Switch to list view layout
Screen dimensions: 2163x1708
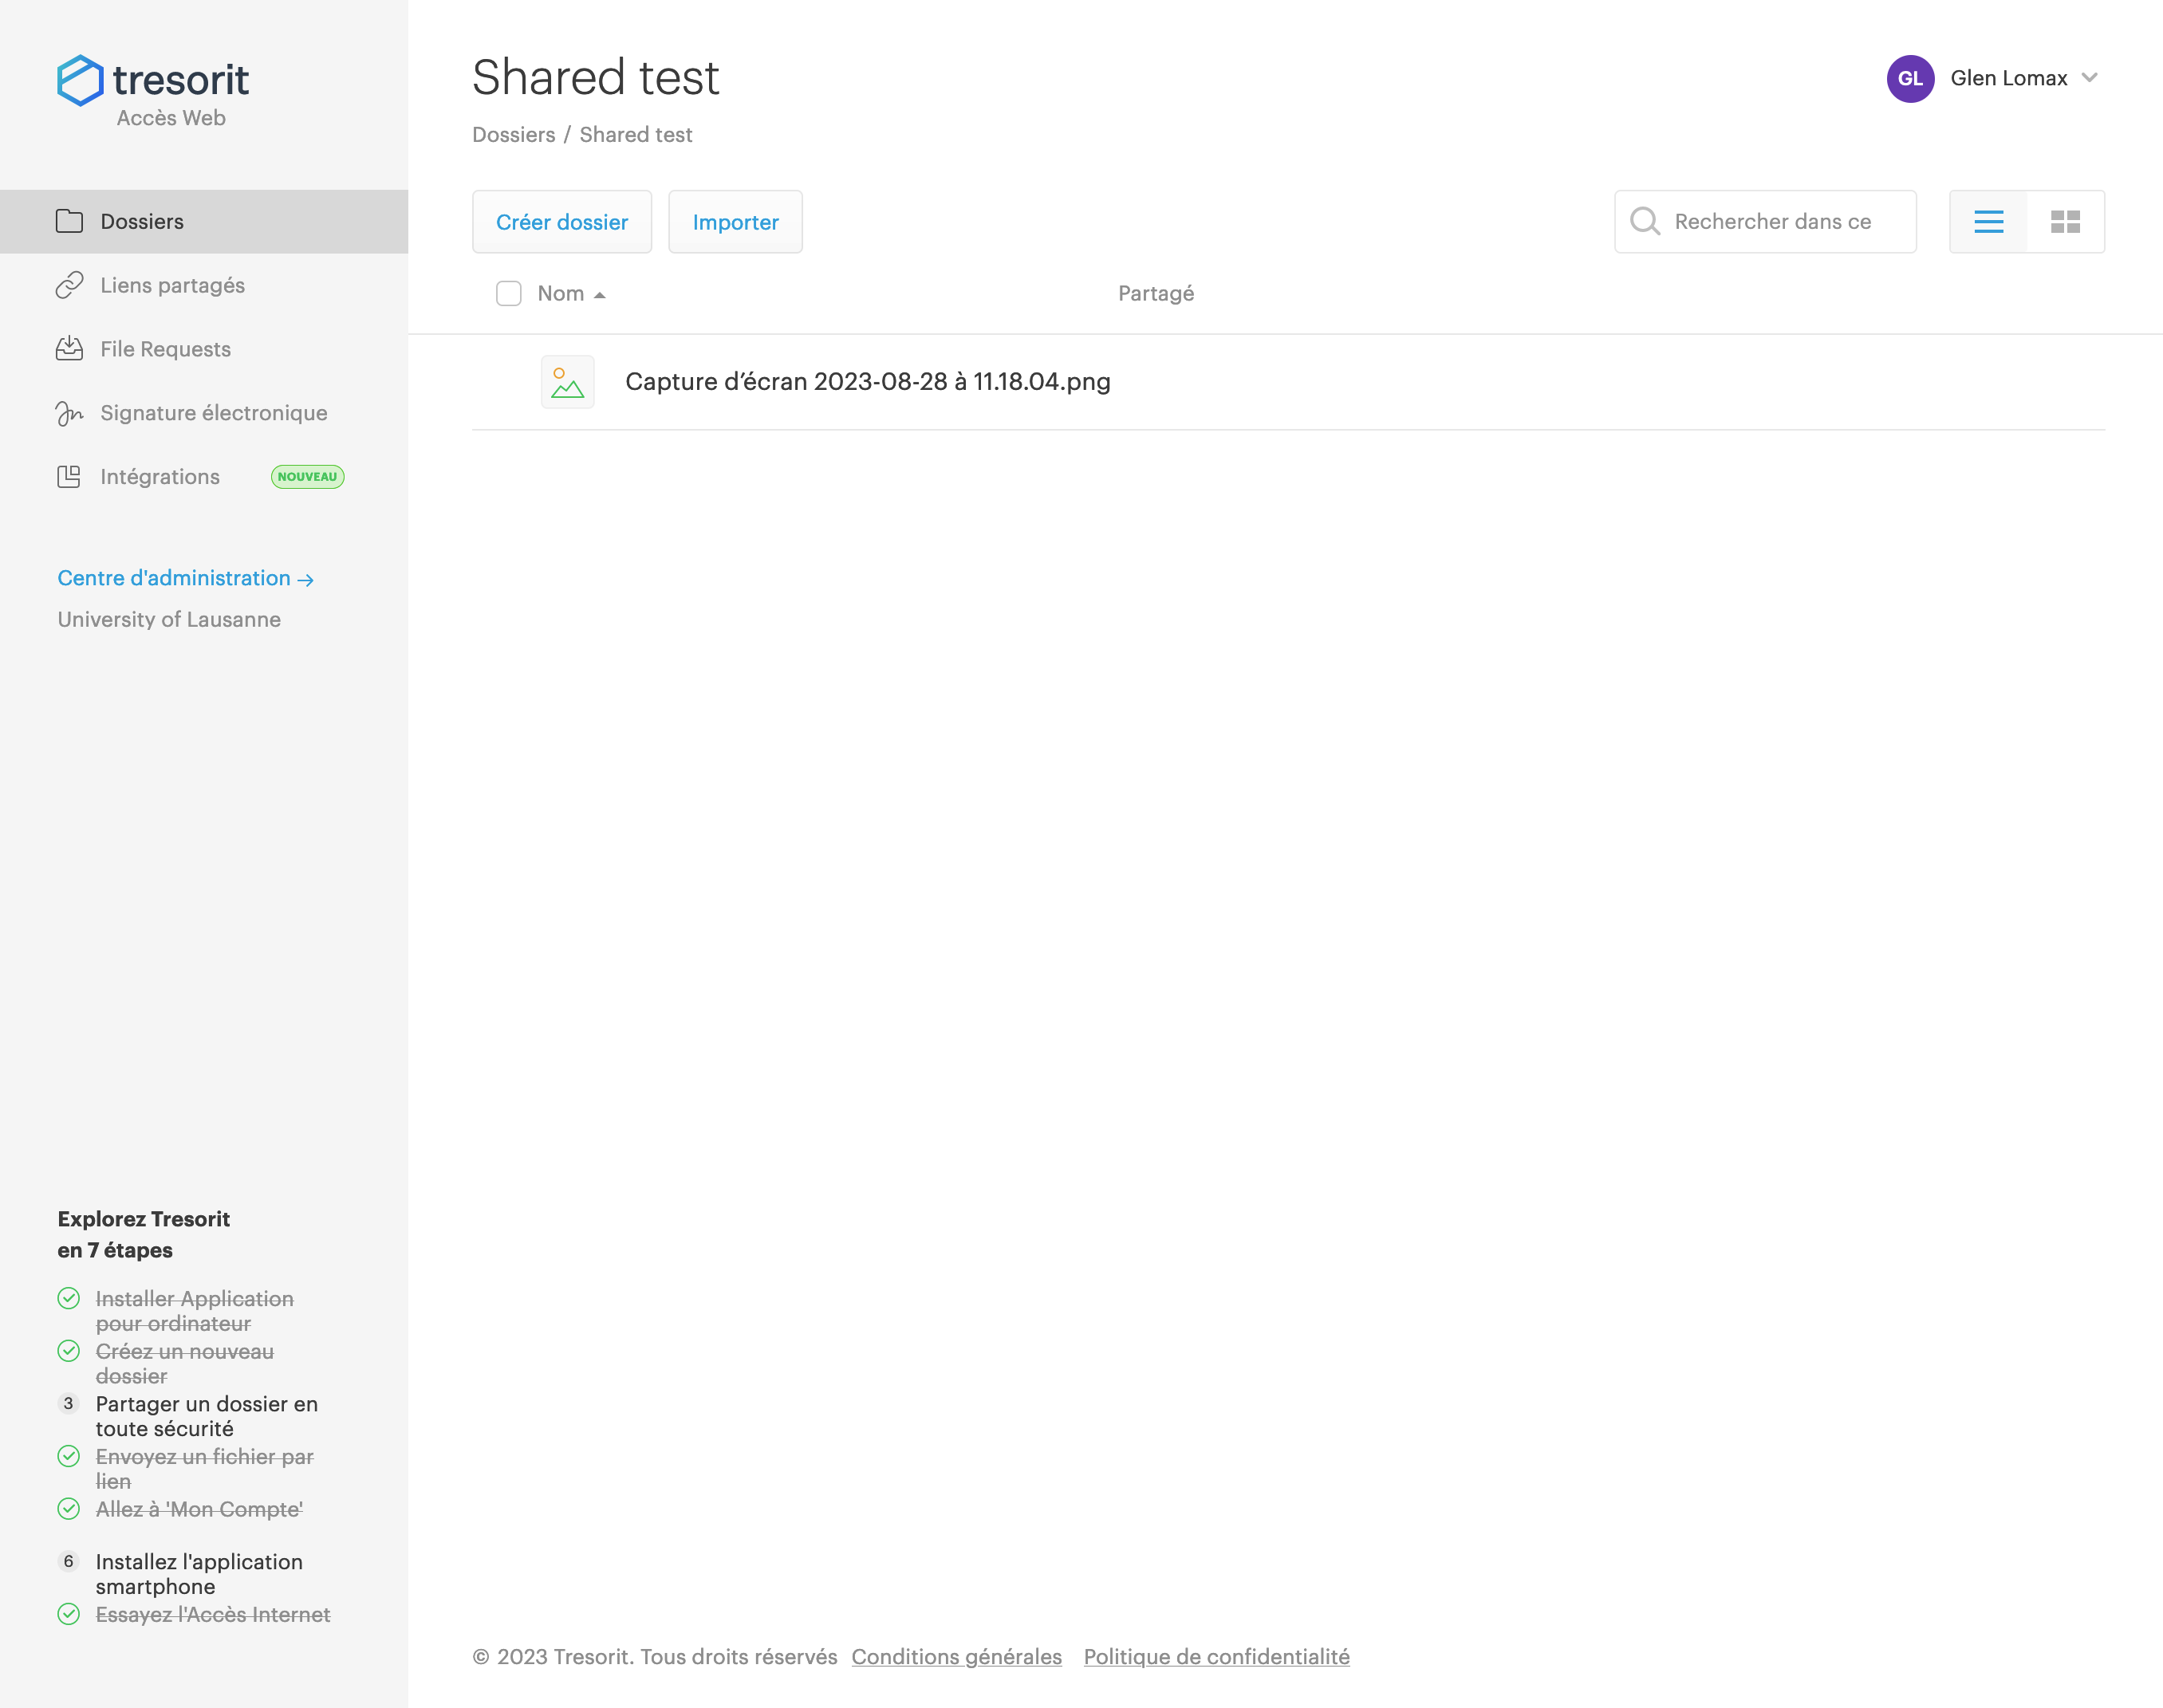(1988, 222)
